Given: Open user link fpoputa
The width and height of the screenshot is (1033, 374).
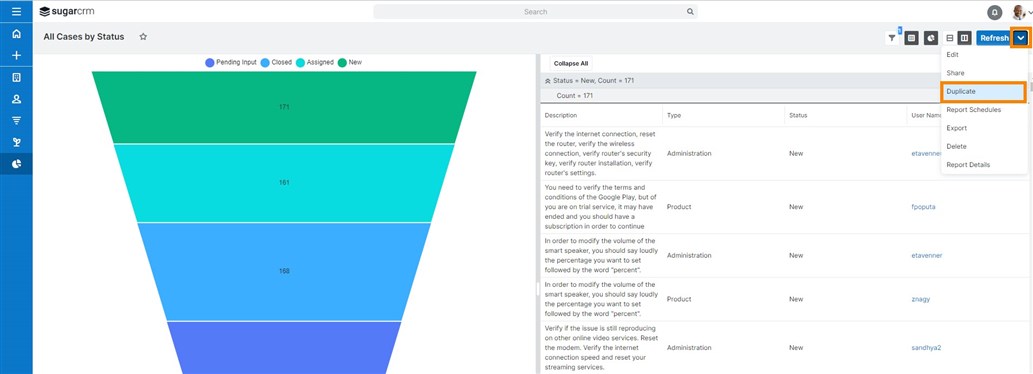Looking at the screenshot, I should [x=923, y=207].
